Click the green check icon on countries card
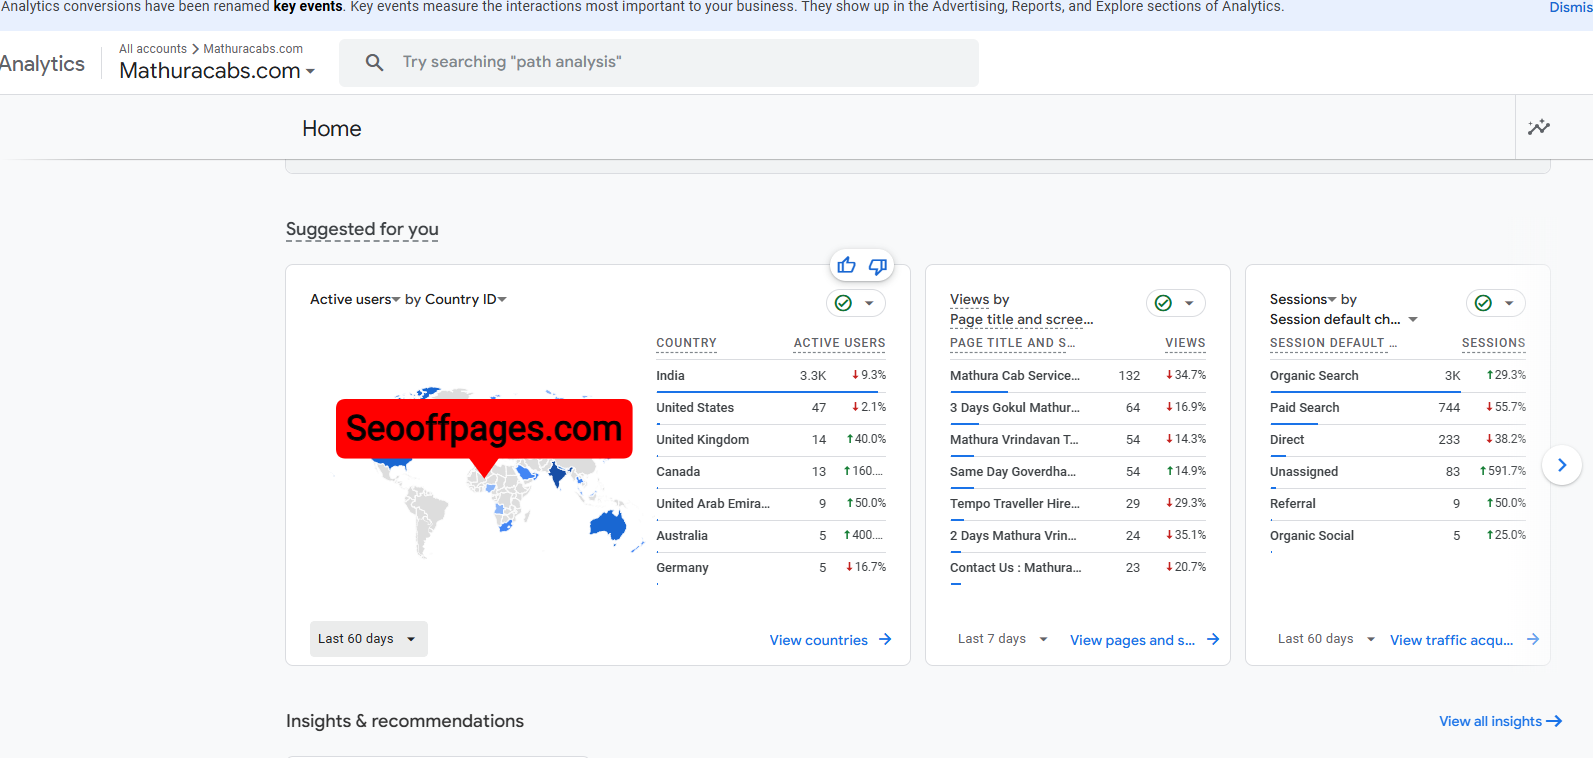This screenshot has width=1593, height=758. click(x=843, y=303)
